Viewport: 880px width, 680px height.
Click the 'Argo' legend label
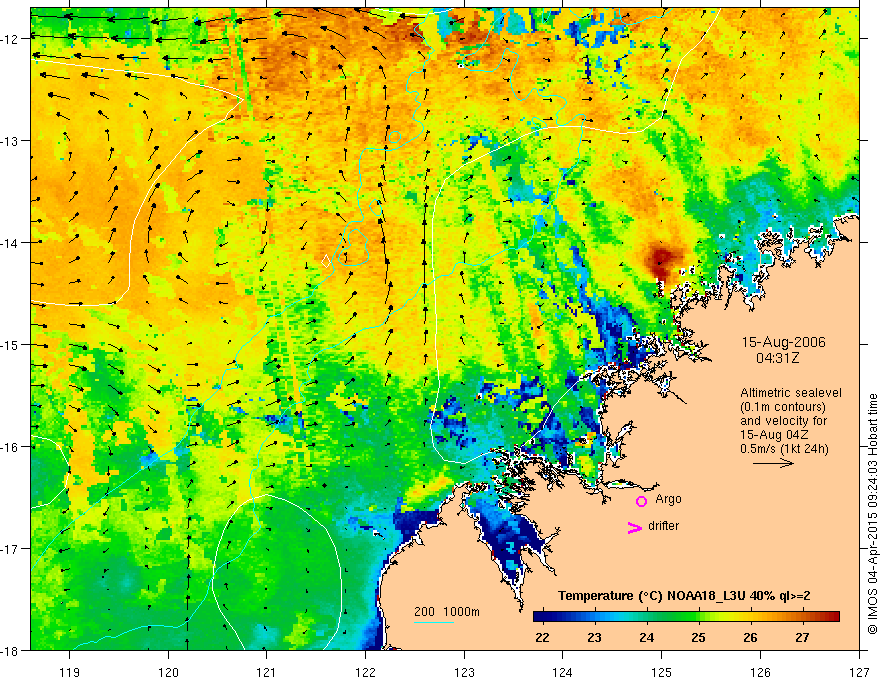[668, 499]
